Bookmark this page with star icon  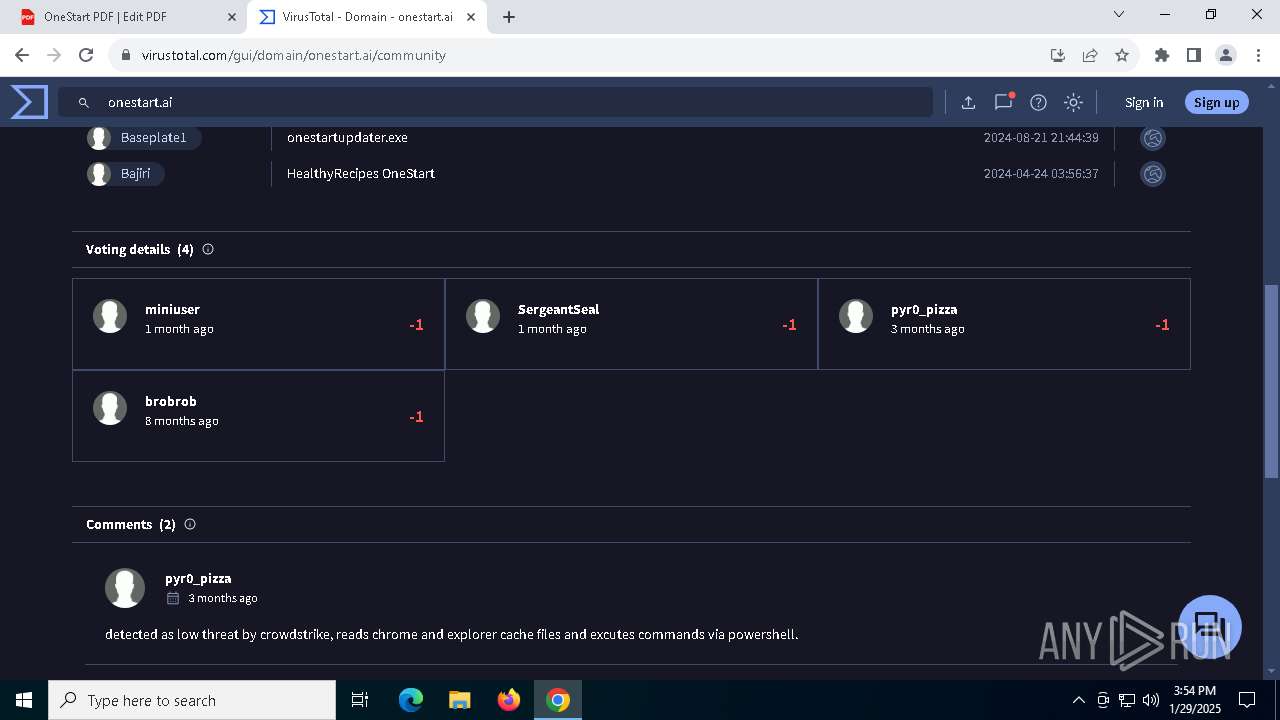(1122, 55)
